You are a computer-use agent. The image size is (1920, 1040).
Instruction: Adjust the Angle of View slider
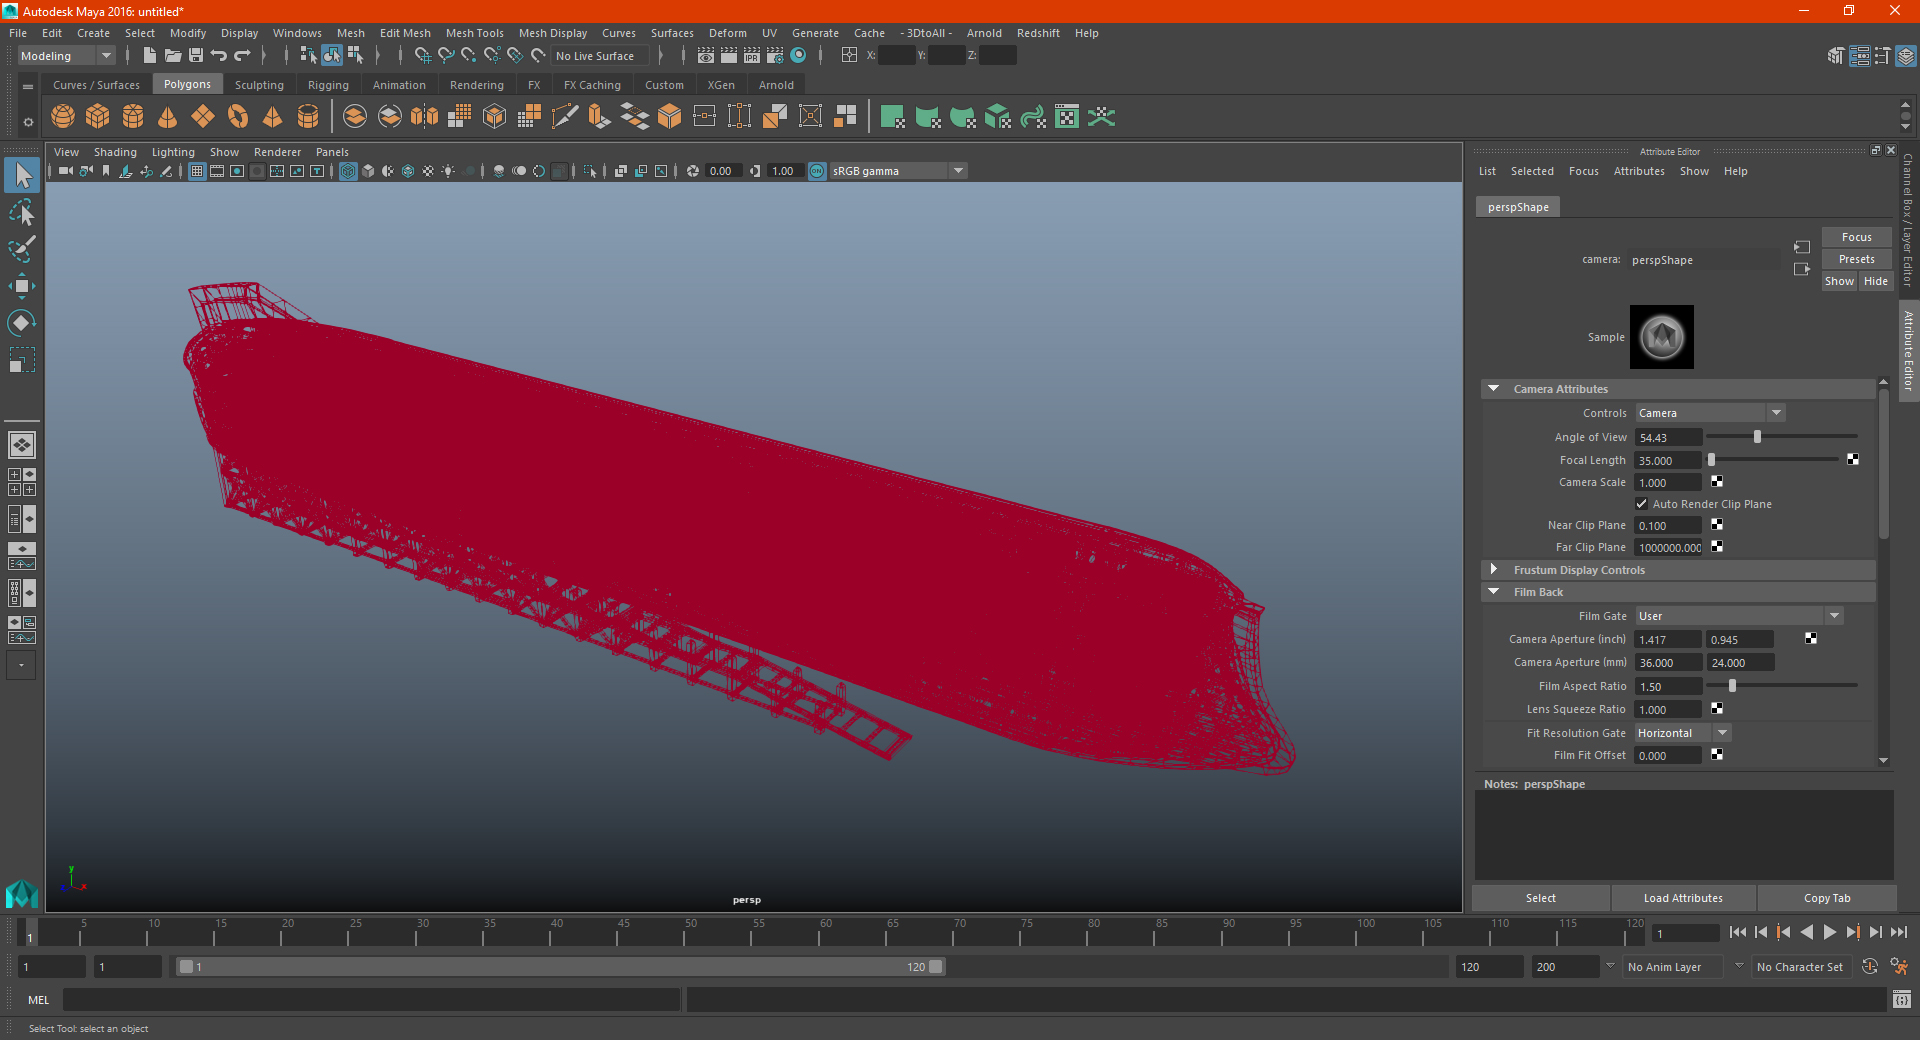(1757, 437)
